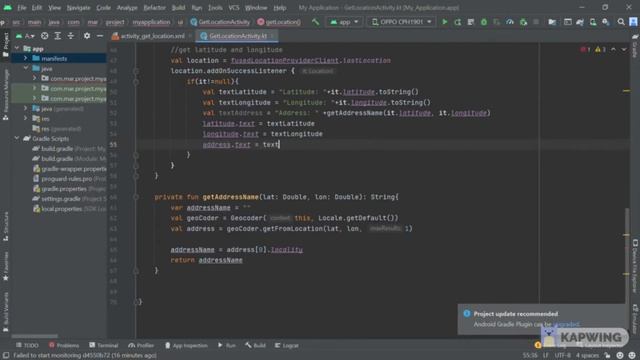Open the File menu
The width and height of the screenshot is (640, 360).
click(22, 8)
